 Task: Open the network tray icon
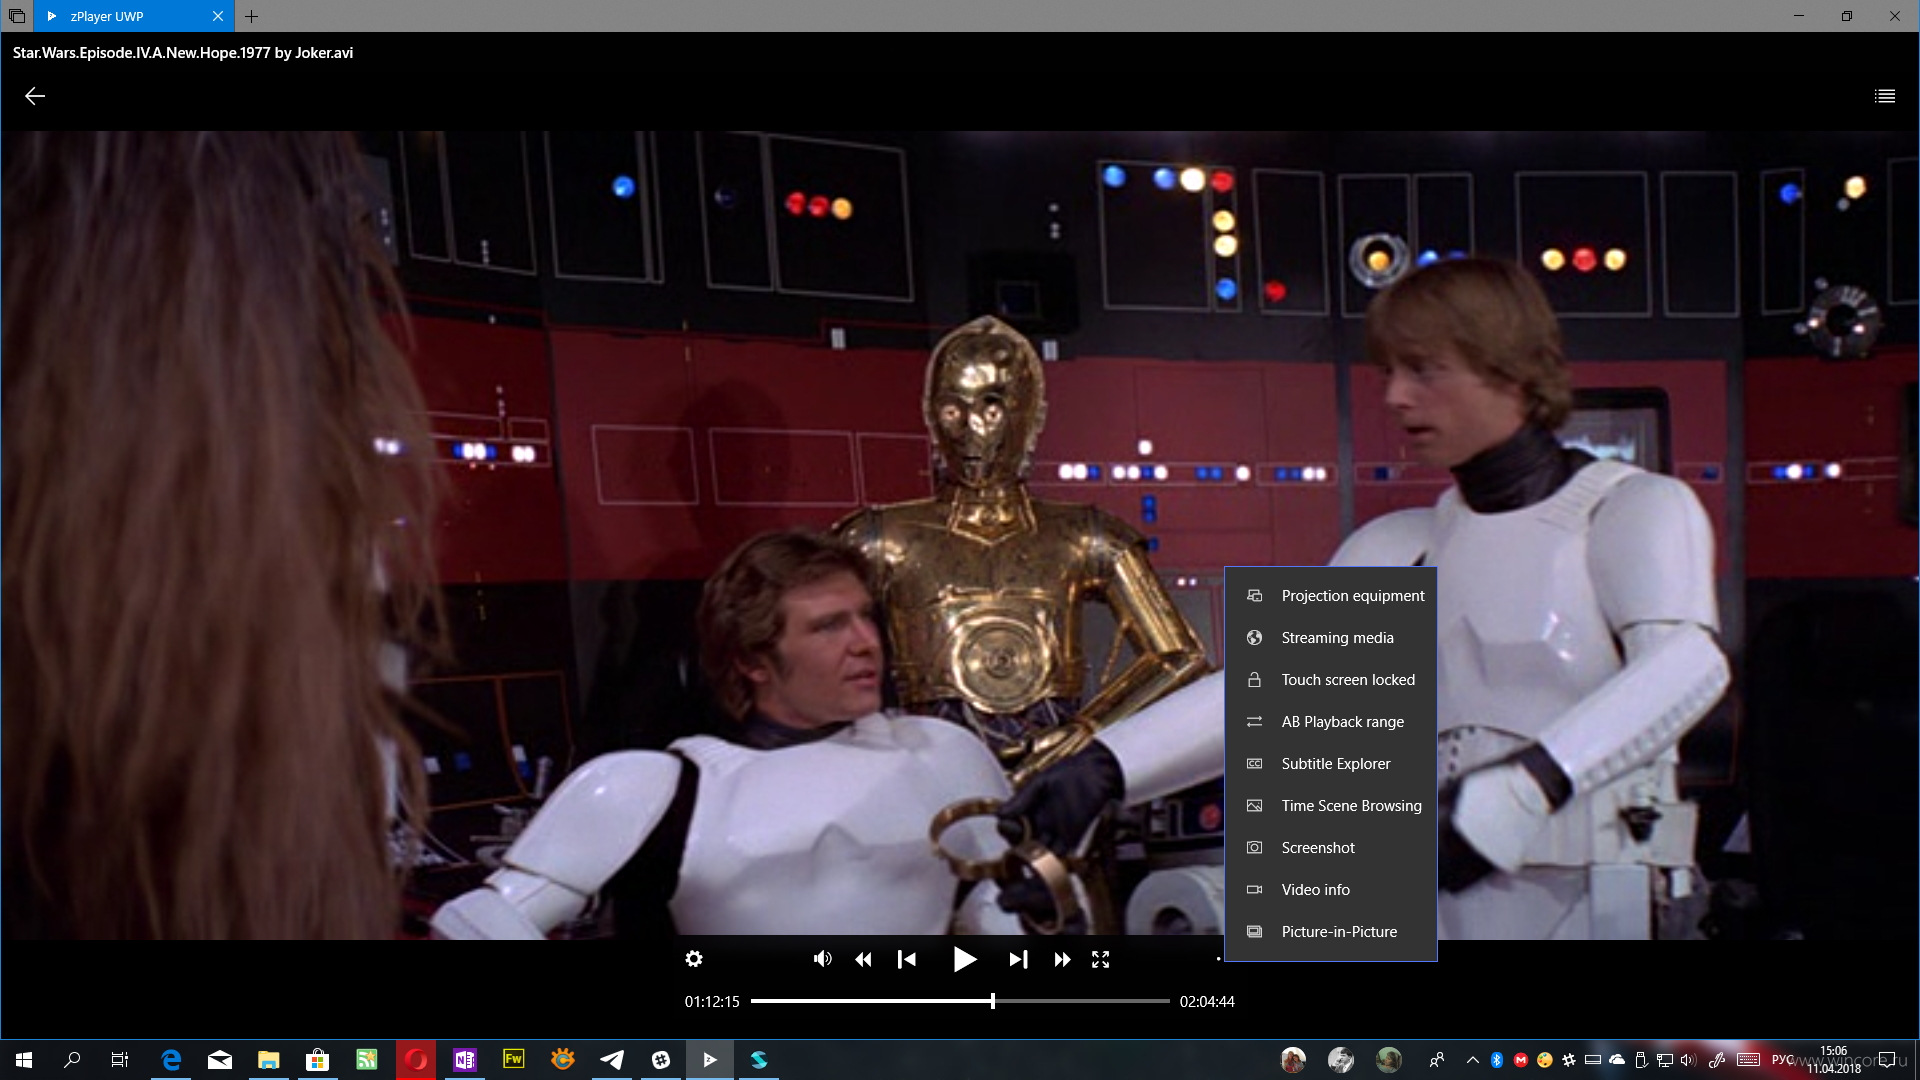(x=1665, y=1060)
